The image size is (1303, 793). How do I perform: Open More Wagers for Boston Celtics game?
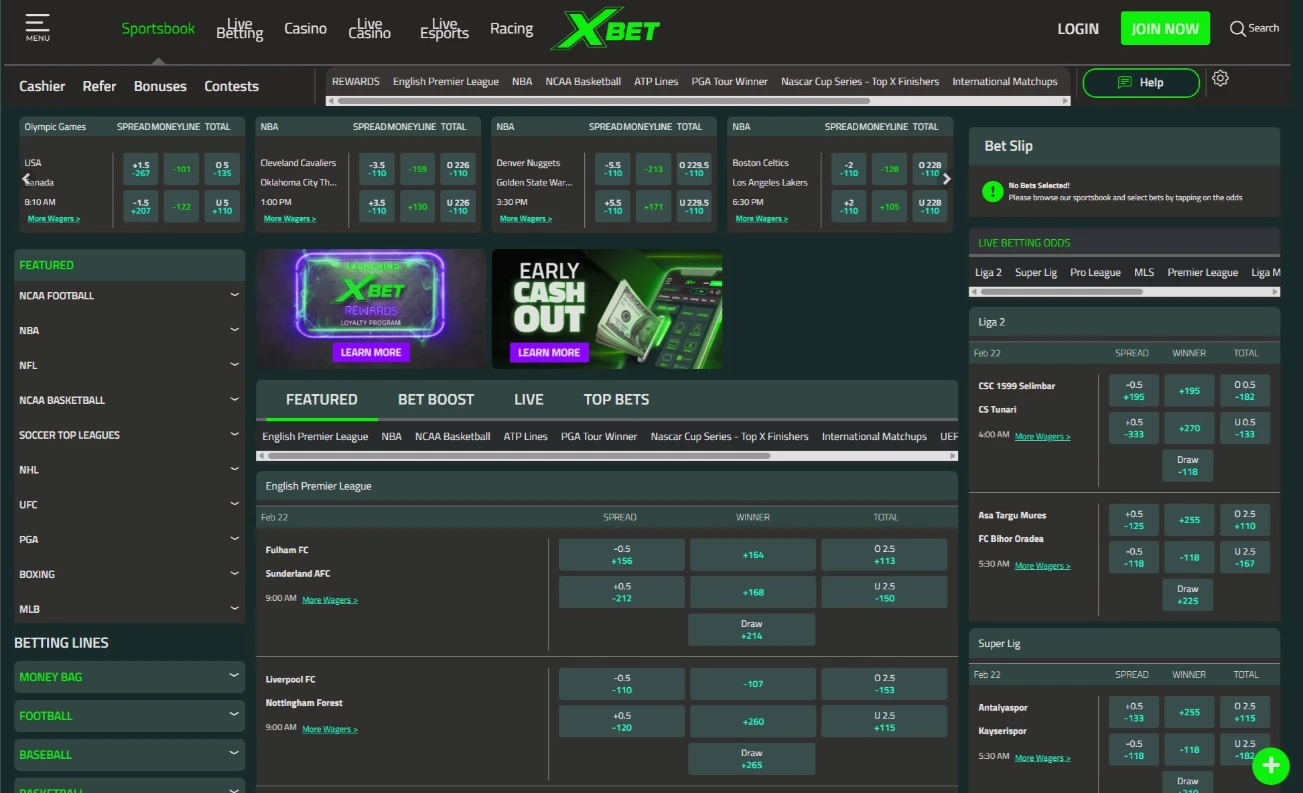coord(762,218)
